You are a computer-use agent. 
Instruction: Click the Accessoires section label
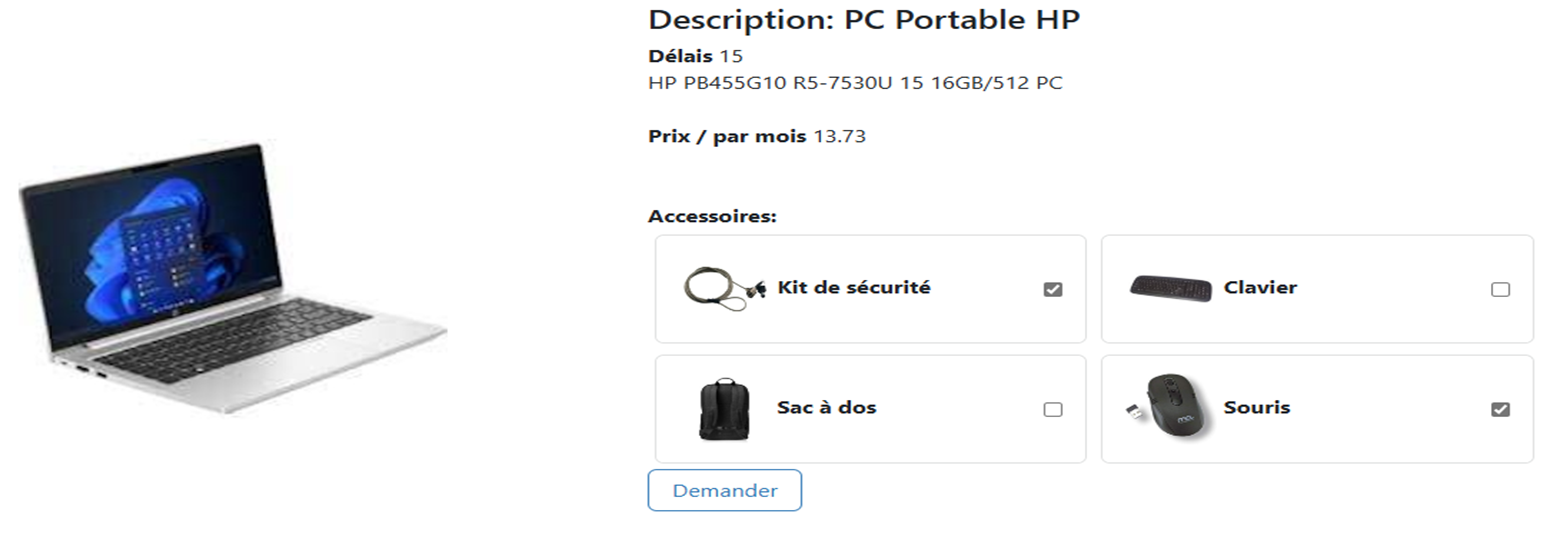pyautogui.click(x=712, y=216)
